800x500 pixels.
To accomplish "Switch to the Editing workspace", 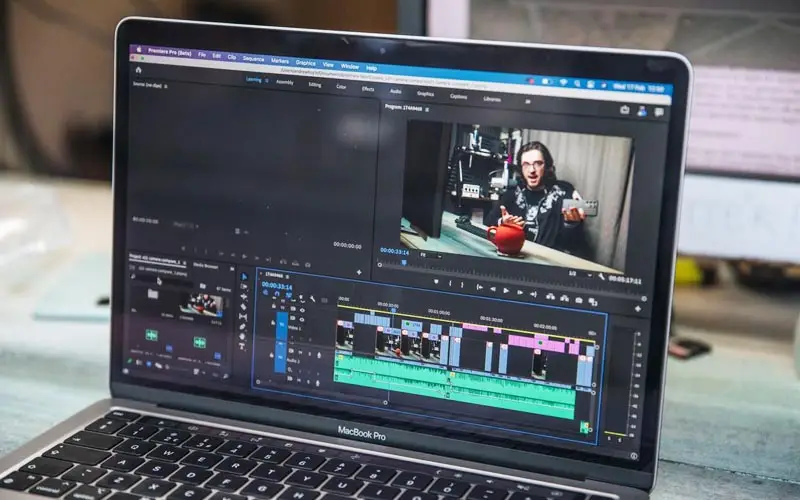I will point(314,85).
